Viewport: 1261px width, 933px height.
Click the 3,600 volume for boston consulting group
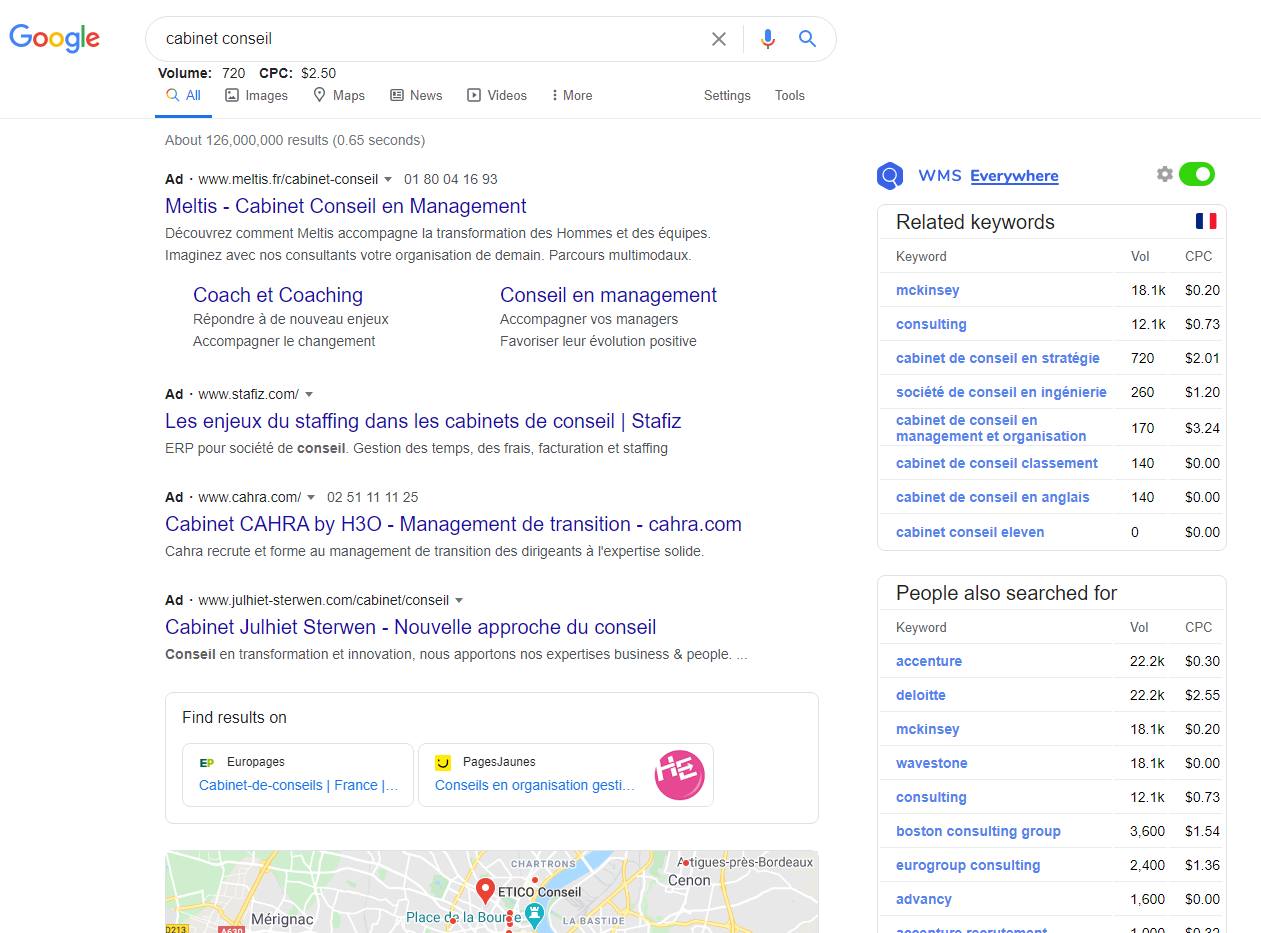(1148, 831)
